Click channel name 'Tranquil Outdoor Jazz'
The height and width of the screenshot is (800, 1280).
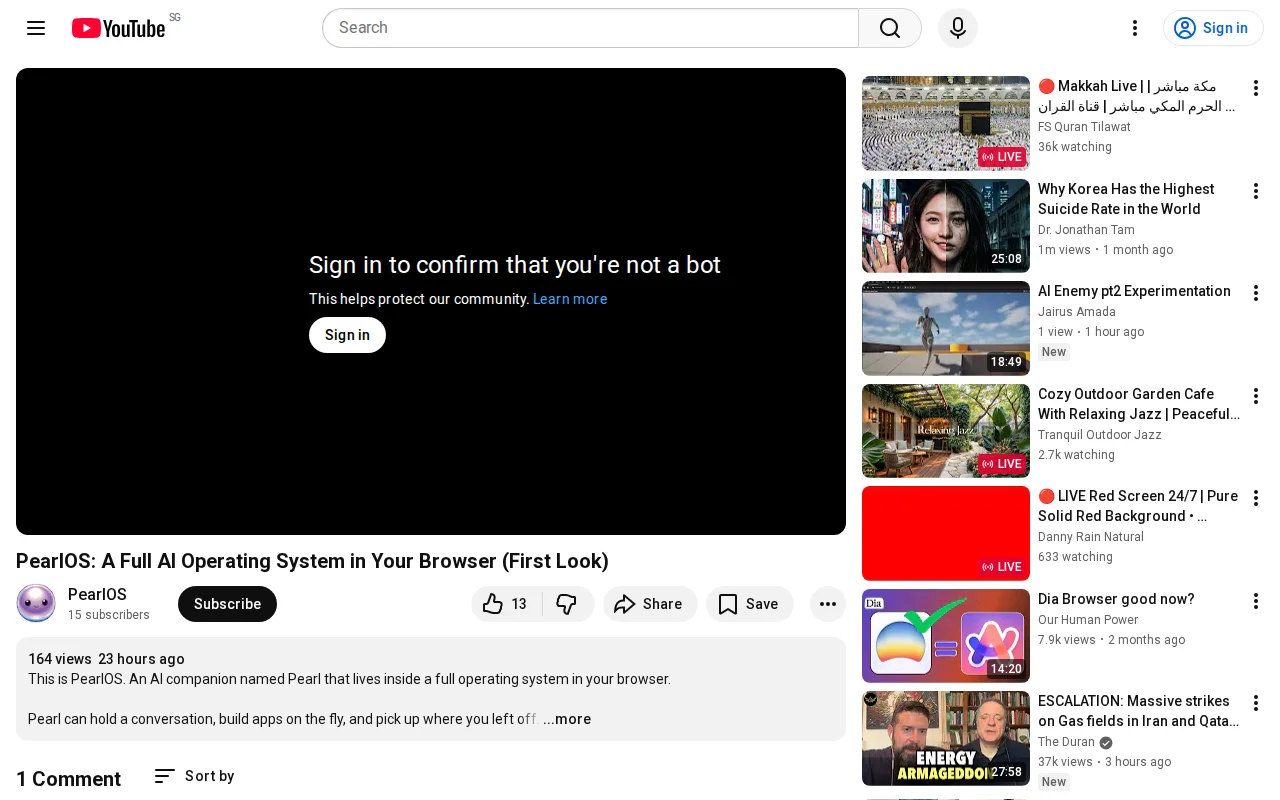click(x=1100, y=435)
